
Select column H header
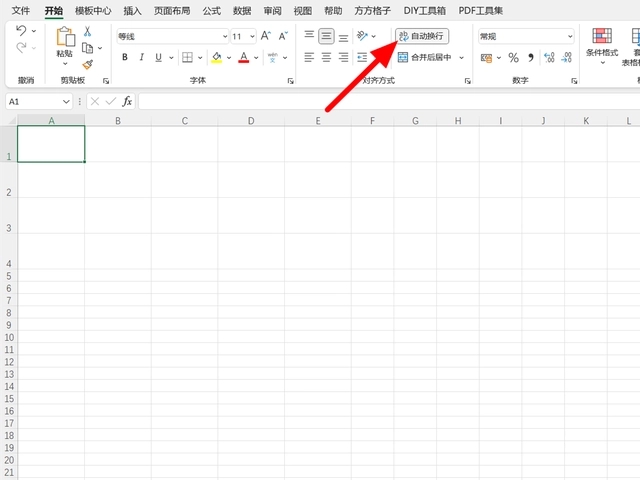click(458, 121)
